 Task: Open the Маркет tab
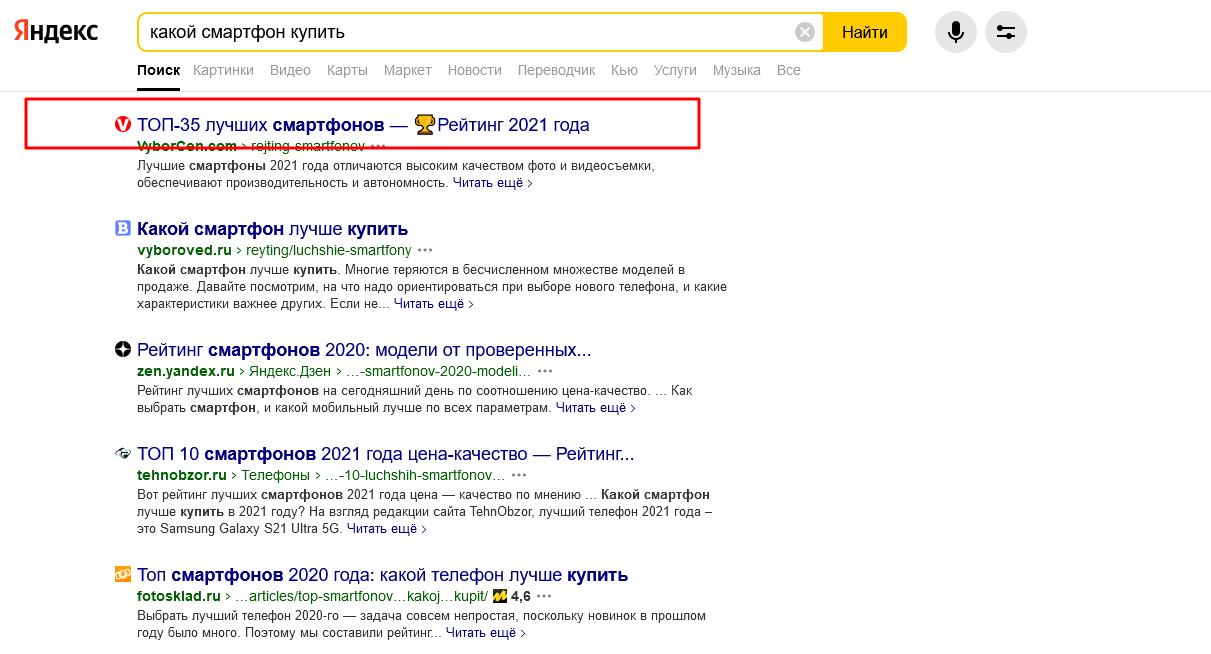tap(408, 70)
